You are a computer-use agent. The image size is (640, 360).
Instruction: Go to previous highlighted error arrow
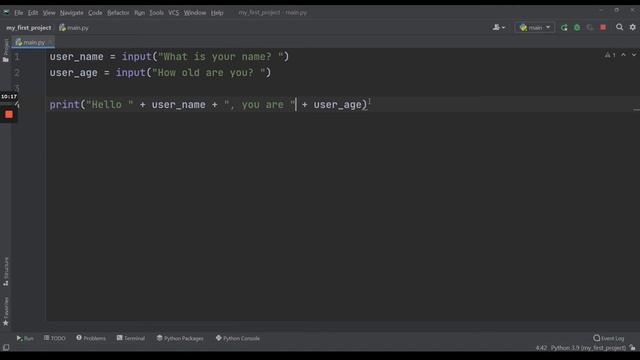(623, 55)
